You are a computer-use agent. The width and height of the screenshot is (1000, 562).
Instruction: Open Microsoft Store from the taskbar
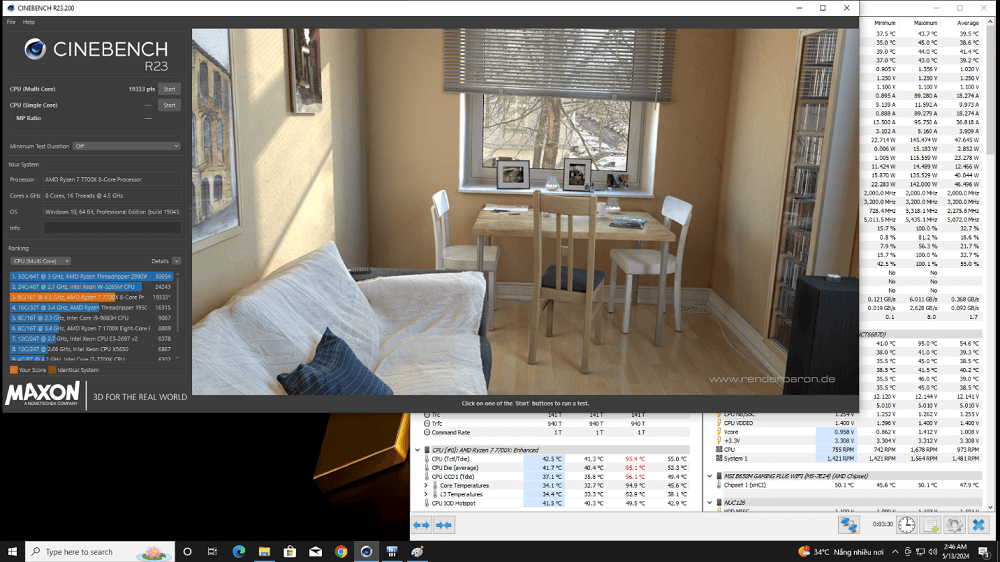coord(290,552)
